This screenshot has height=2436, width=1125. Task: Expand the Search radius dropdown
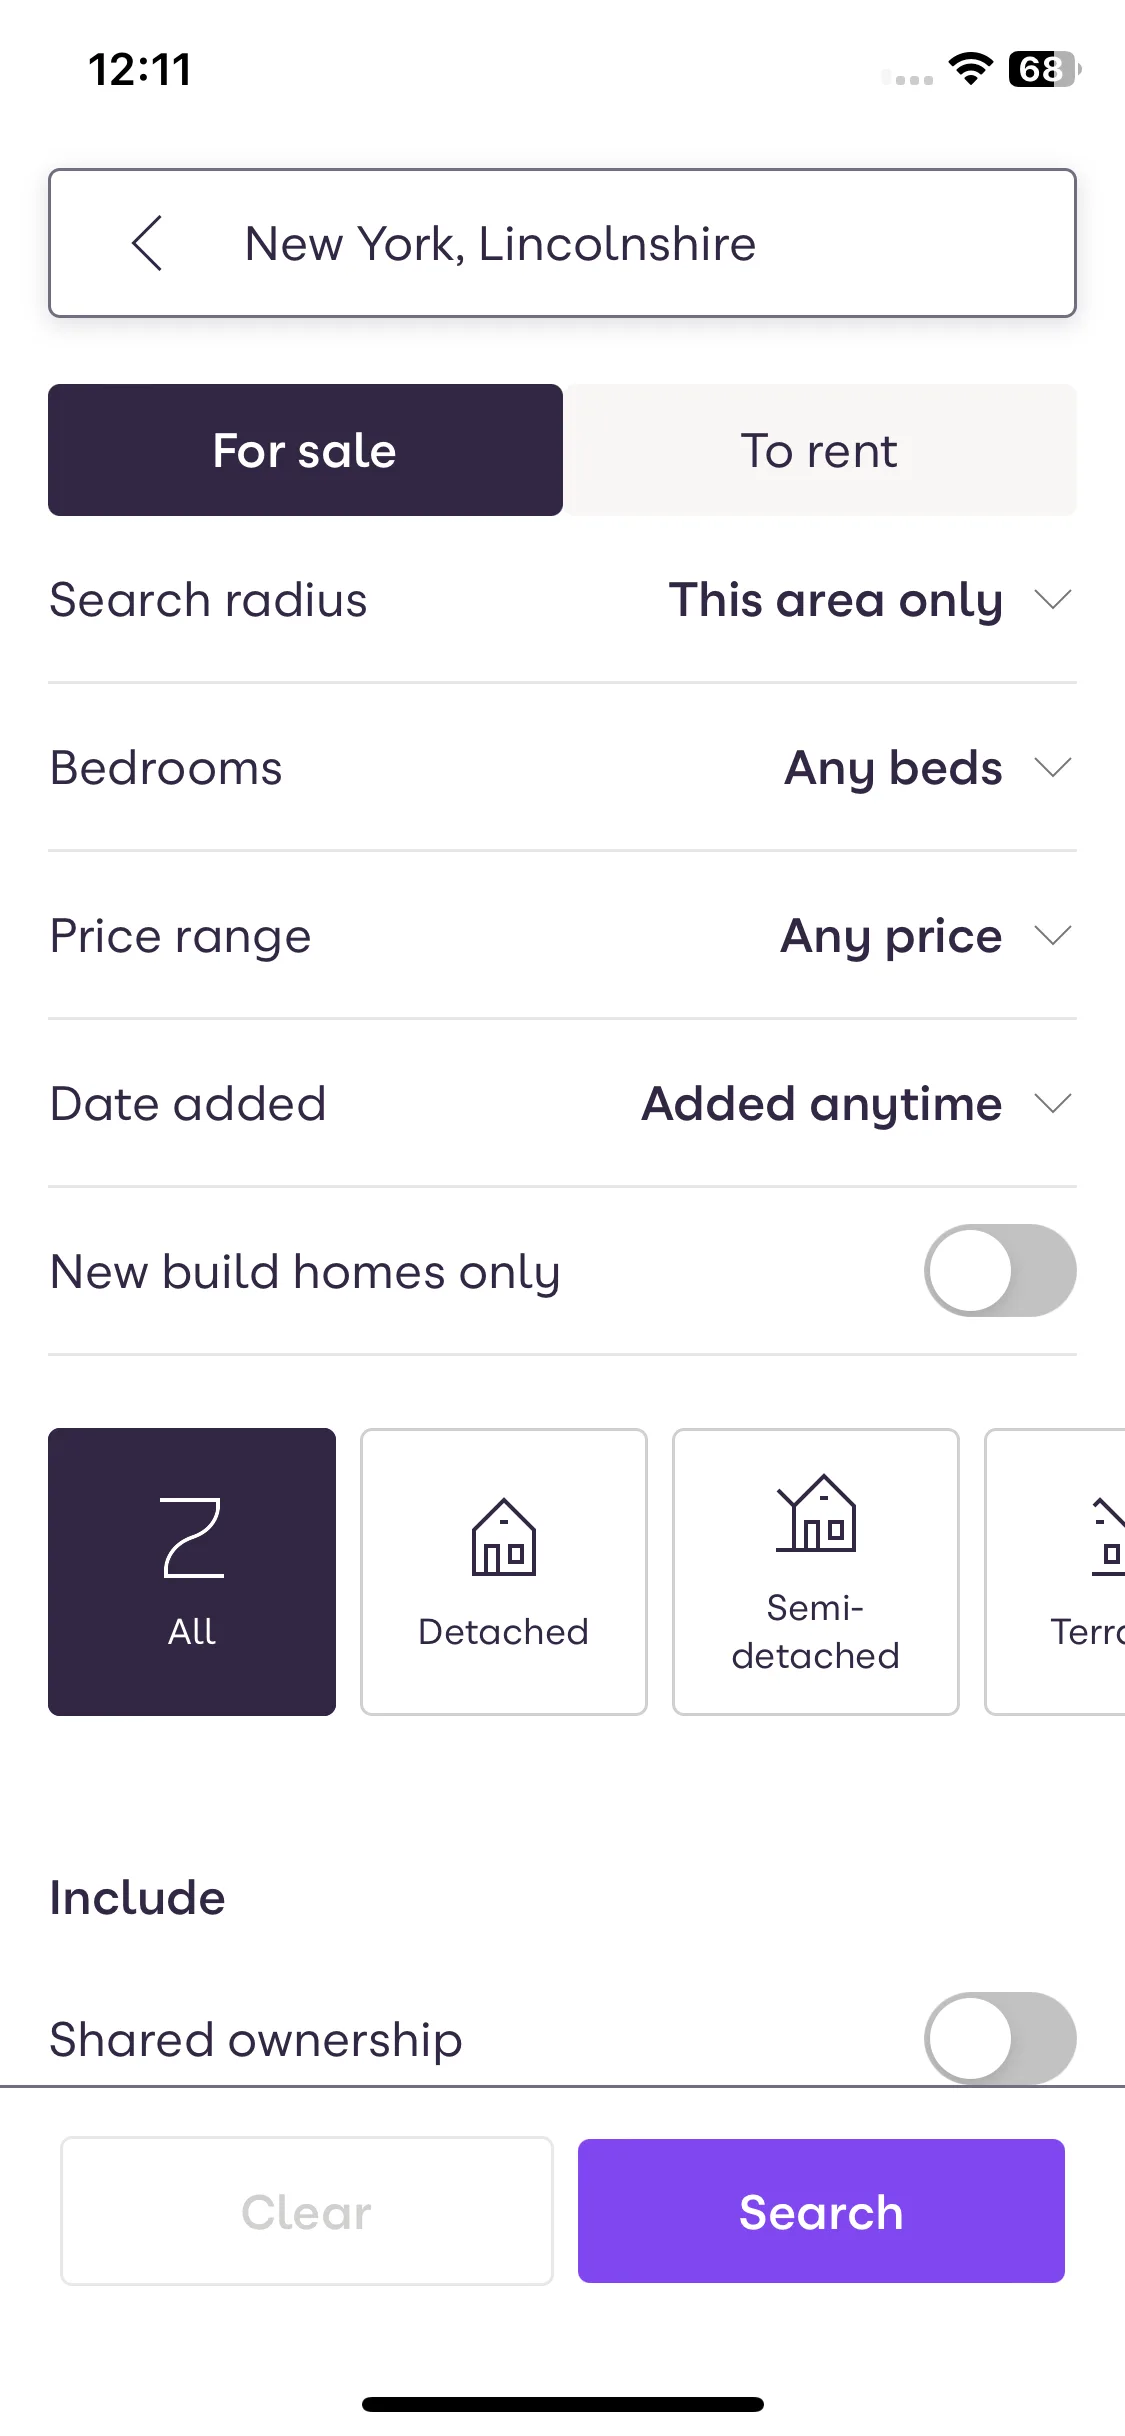[870, 600]
